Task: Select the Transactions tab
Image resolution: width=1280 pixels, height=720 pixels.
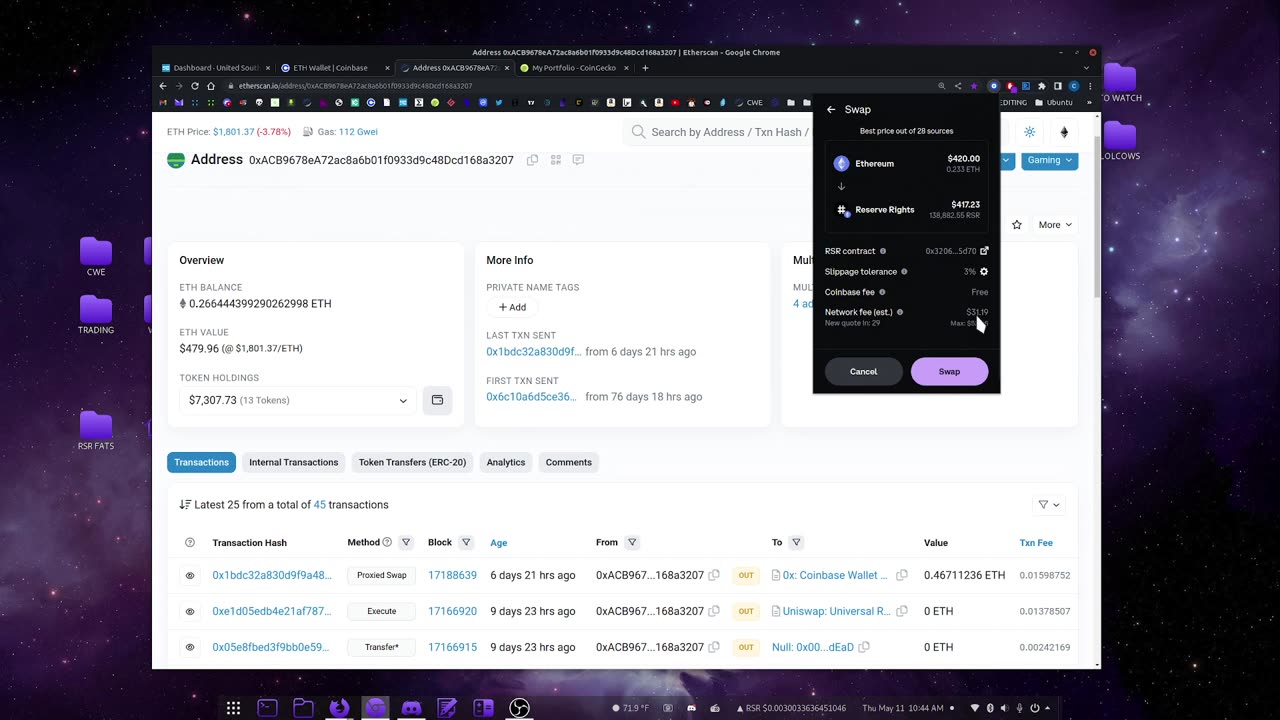Action: click(x=201, y=462)
